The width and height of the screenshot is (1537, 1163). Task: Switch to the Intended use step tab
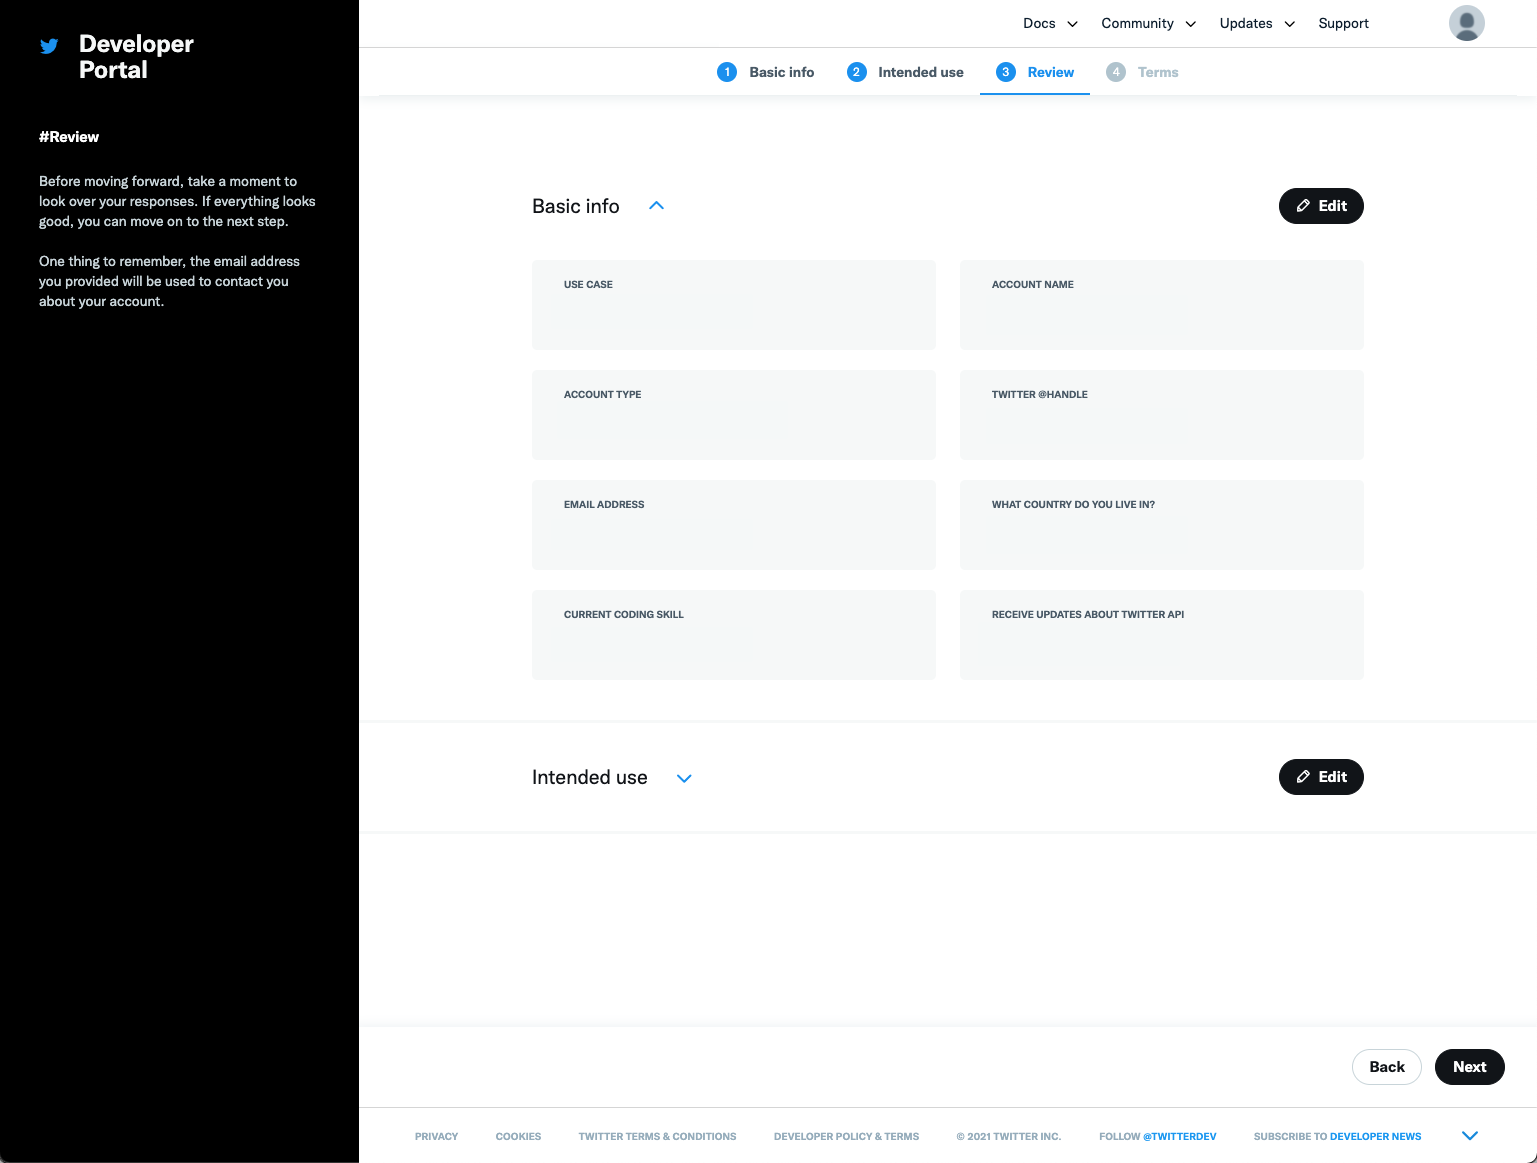[905, 72]
